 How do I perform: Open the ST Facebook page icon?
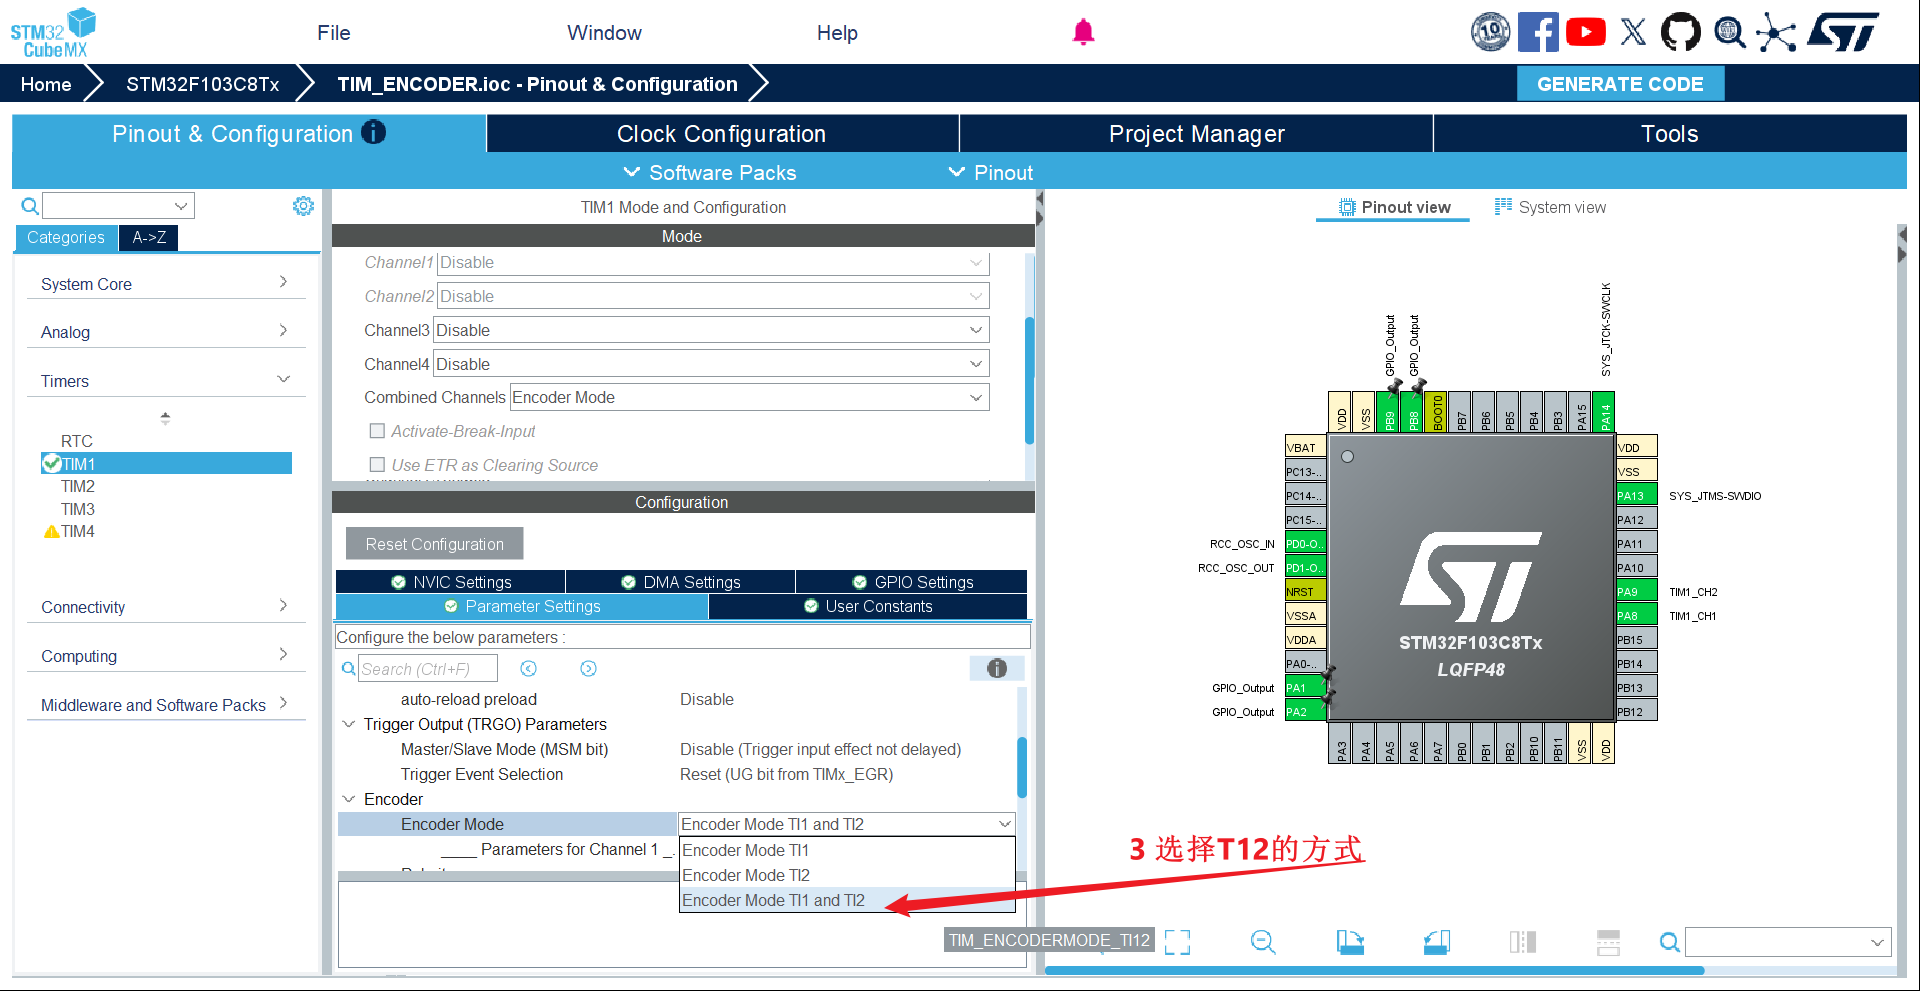pyautogui.click(x=1538, y=32)
